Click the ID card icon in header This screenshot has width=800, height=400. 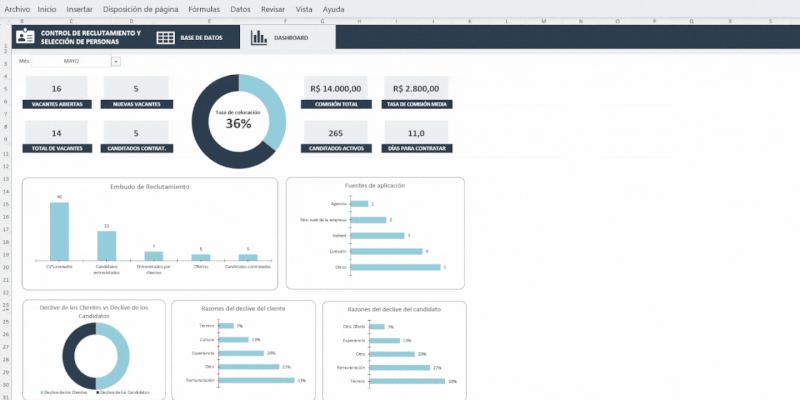[x=26, y=37]
